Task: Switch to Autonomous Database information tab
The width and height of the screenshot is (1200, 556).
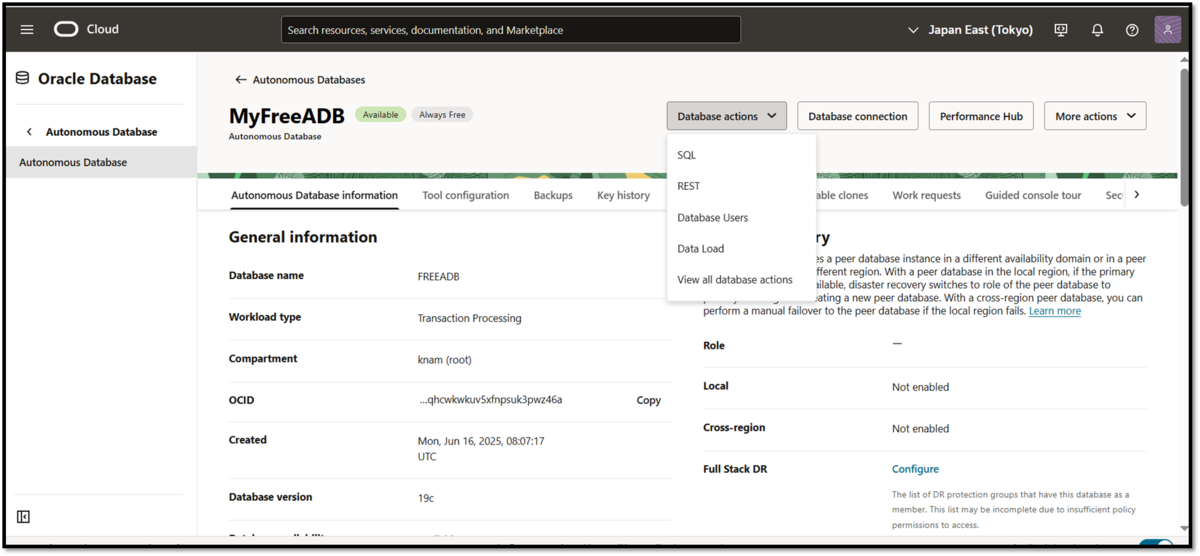Action: point(314,195)
